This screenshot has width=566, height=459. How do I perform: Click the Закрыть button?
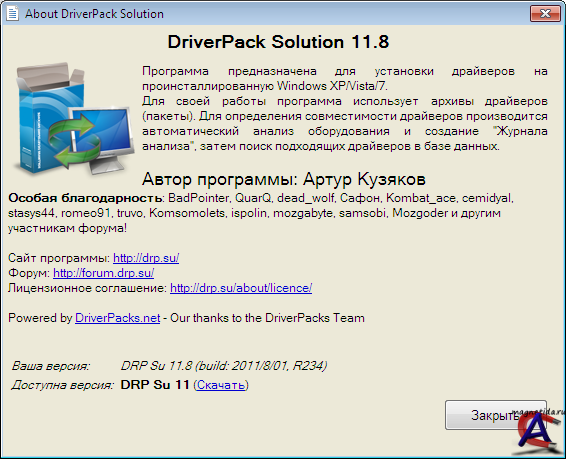coord(496,415)
